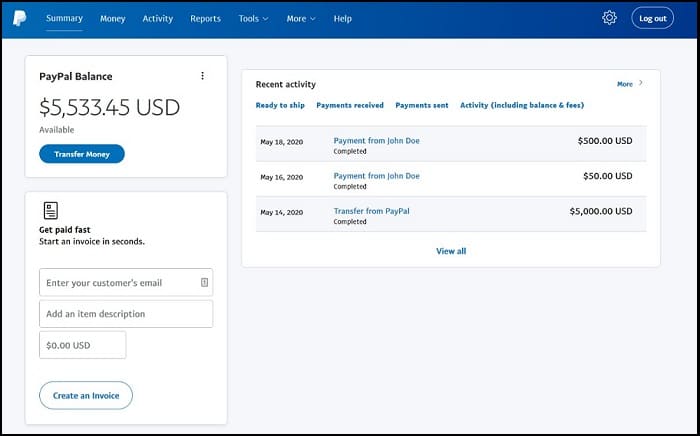Click the $5,533.45 USD balance amount
Image resolution: width=700 pixels, height=436 pixels.
[x=109, y=108]
